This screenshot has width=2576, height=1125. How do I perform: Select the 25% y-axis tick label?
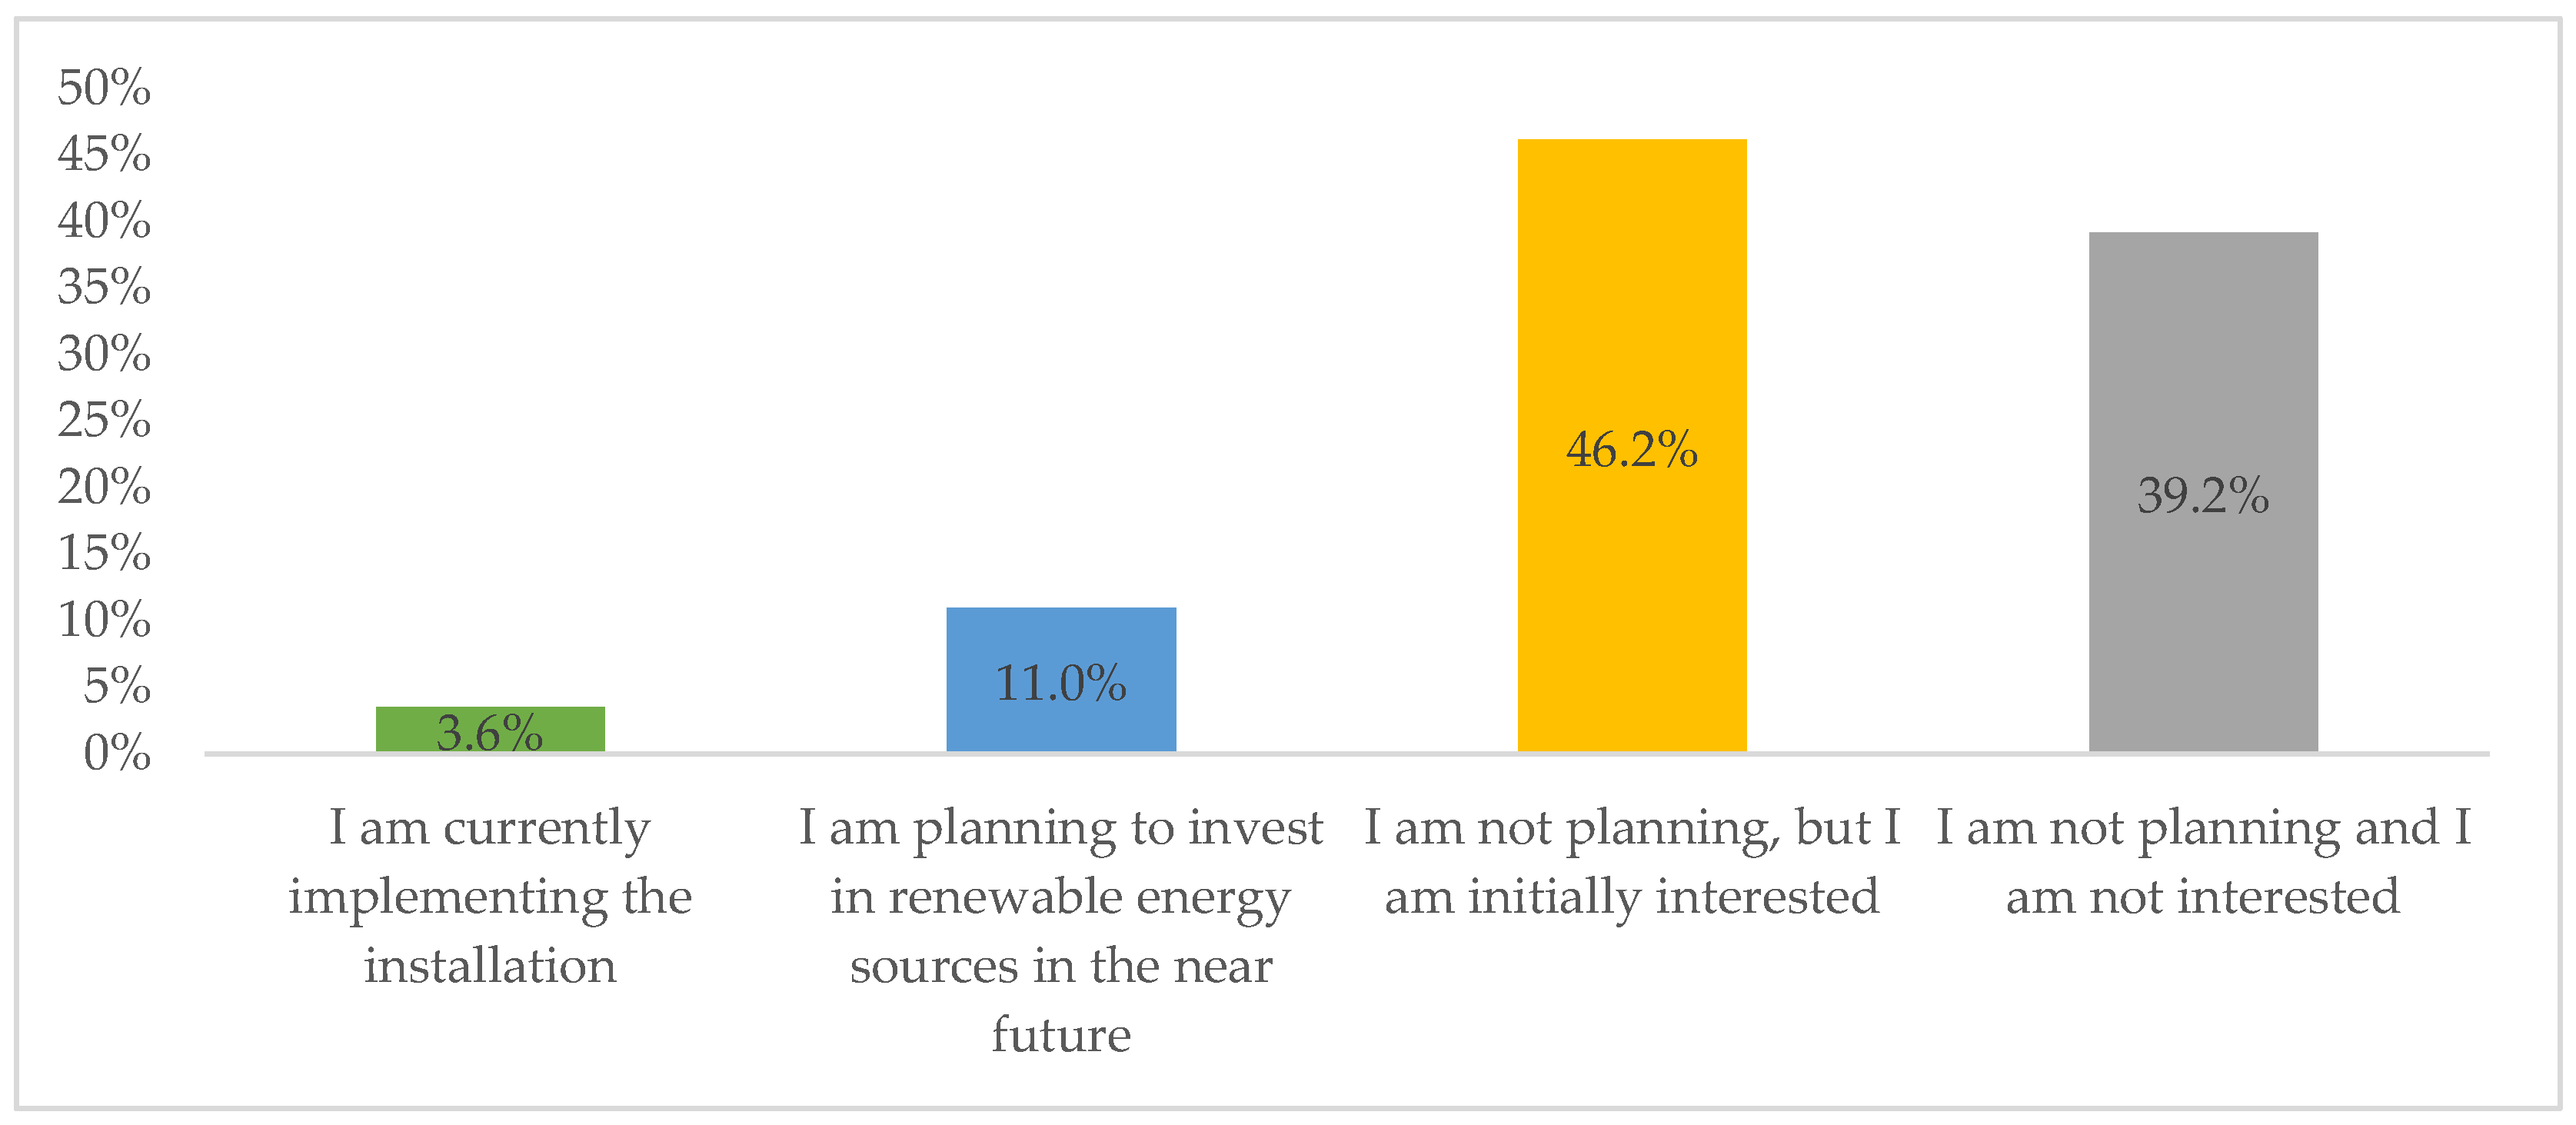tap(104, 420)
